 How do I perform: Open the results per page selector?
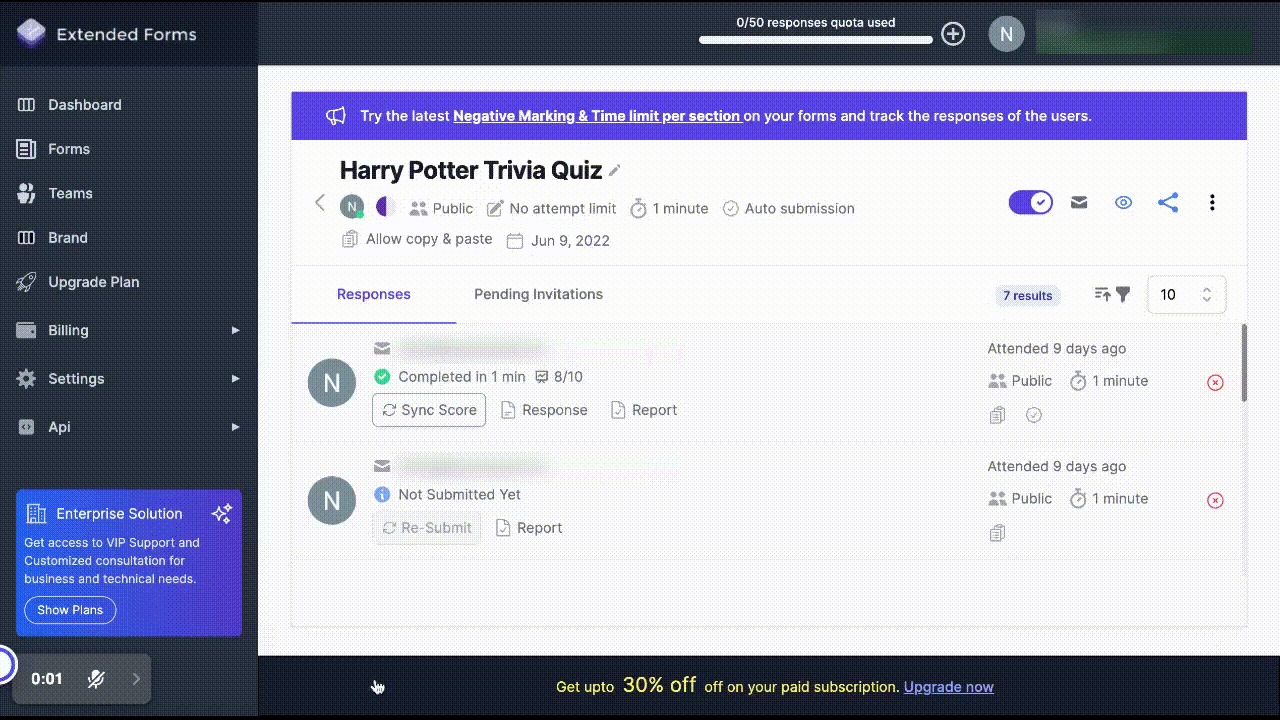(x=1186, y=295)
